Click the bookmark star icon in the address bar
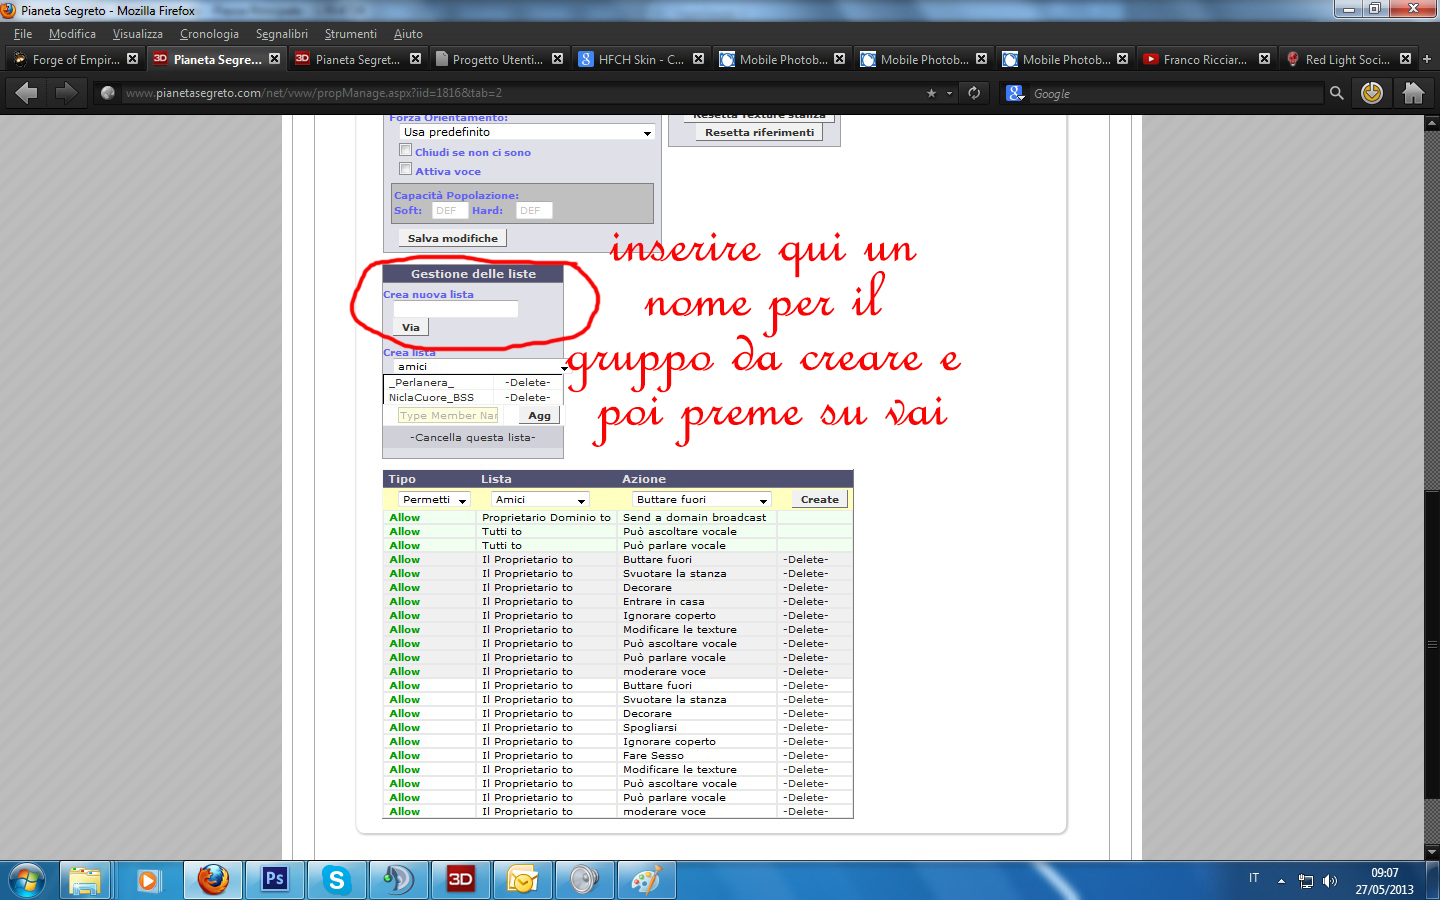 pyautogui.click(x=931, y=93)
